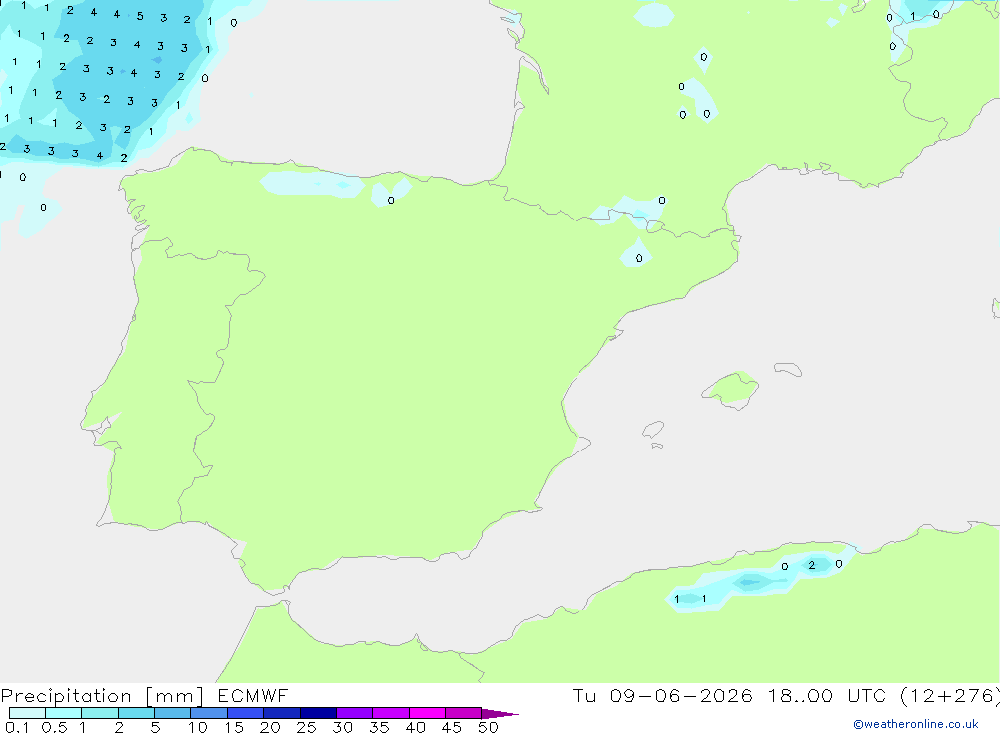Click the '(12+276)' forecast step text
The height and width of the screenshot is (733, 1000).
coord(950,696)
